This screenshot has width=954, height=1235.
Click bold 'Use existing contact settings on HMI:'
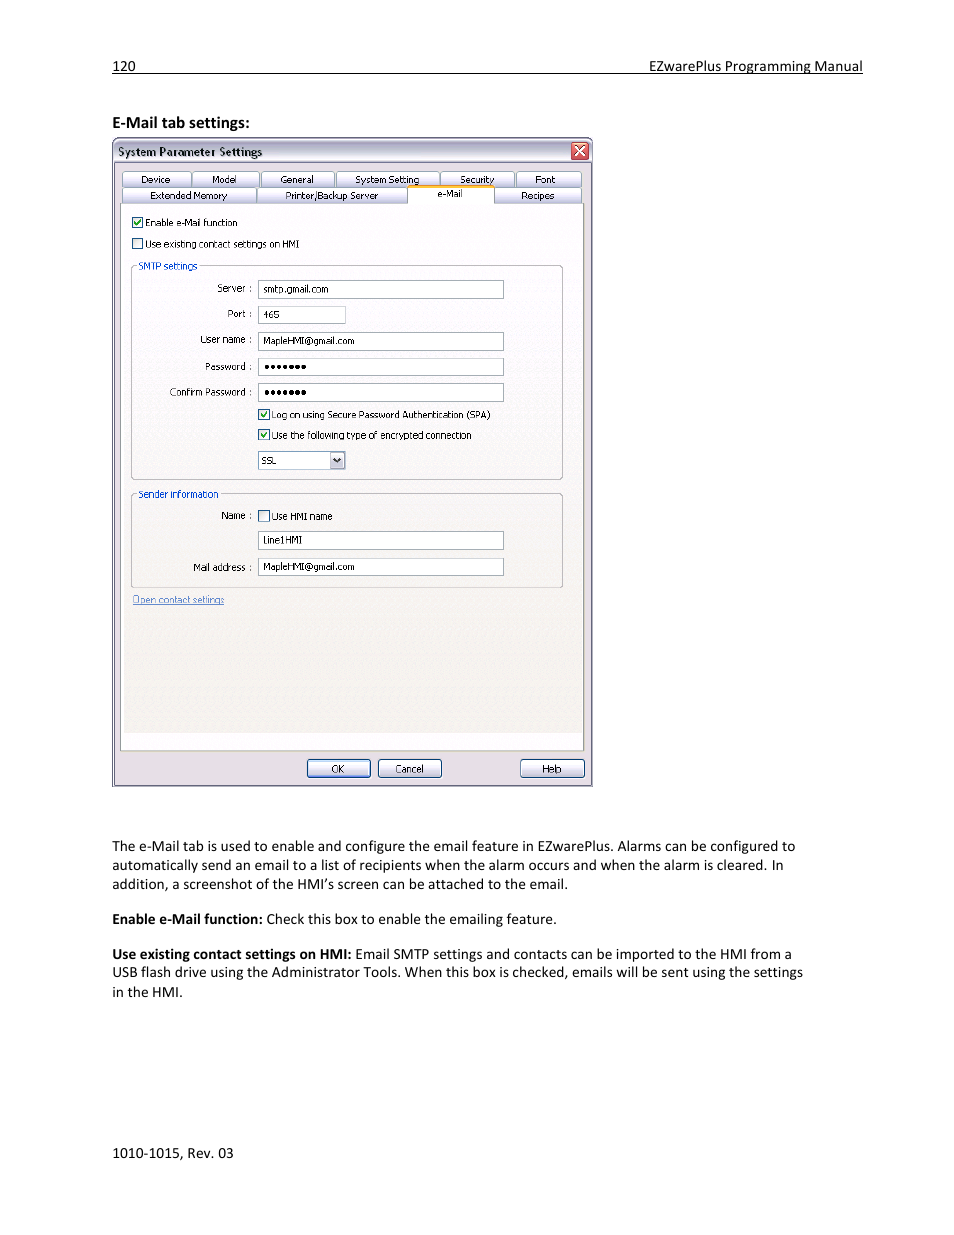(232, 954)
